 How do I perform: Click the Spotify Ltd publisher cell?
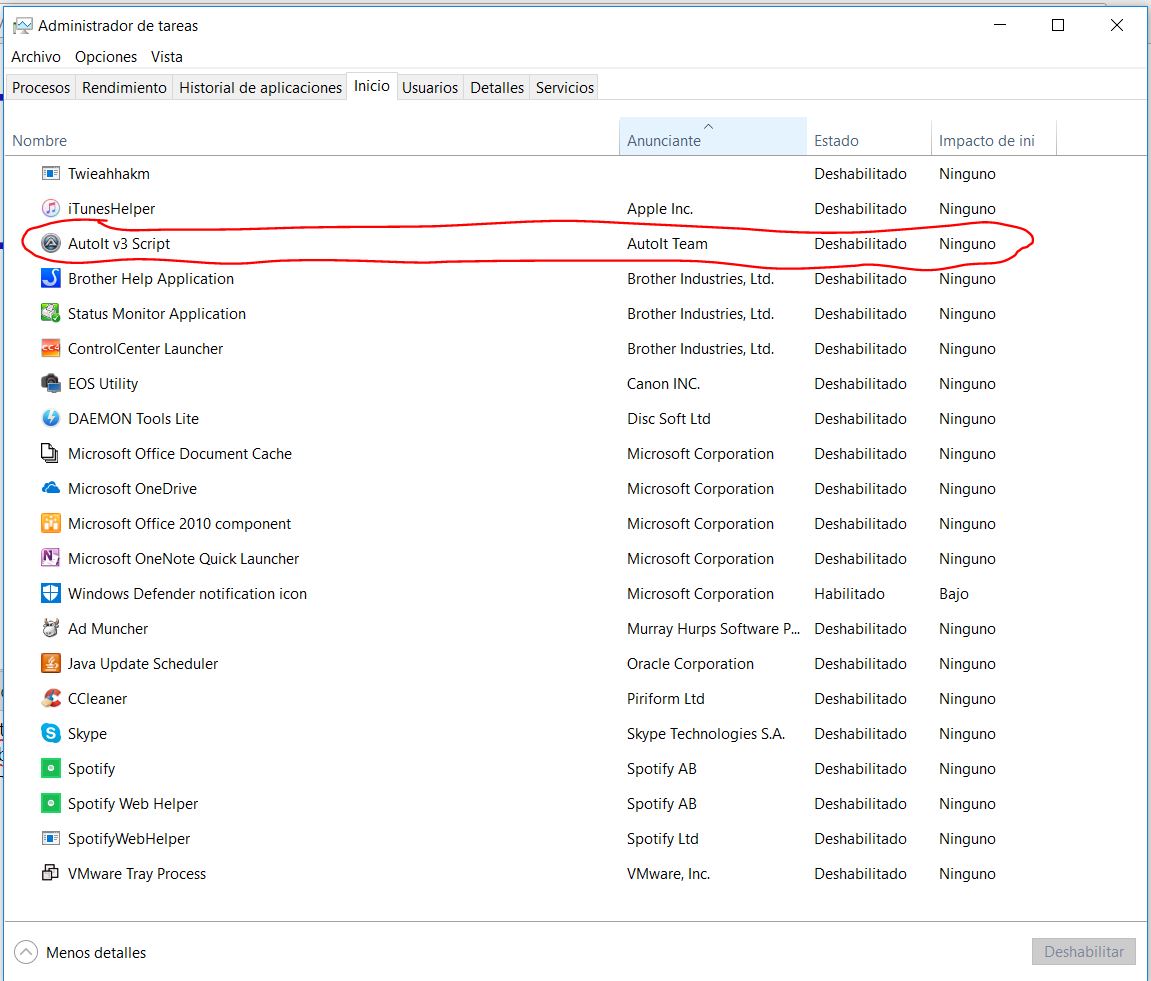point(663,839)
